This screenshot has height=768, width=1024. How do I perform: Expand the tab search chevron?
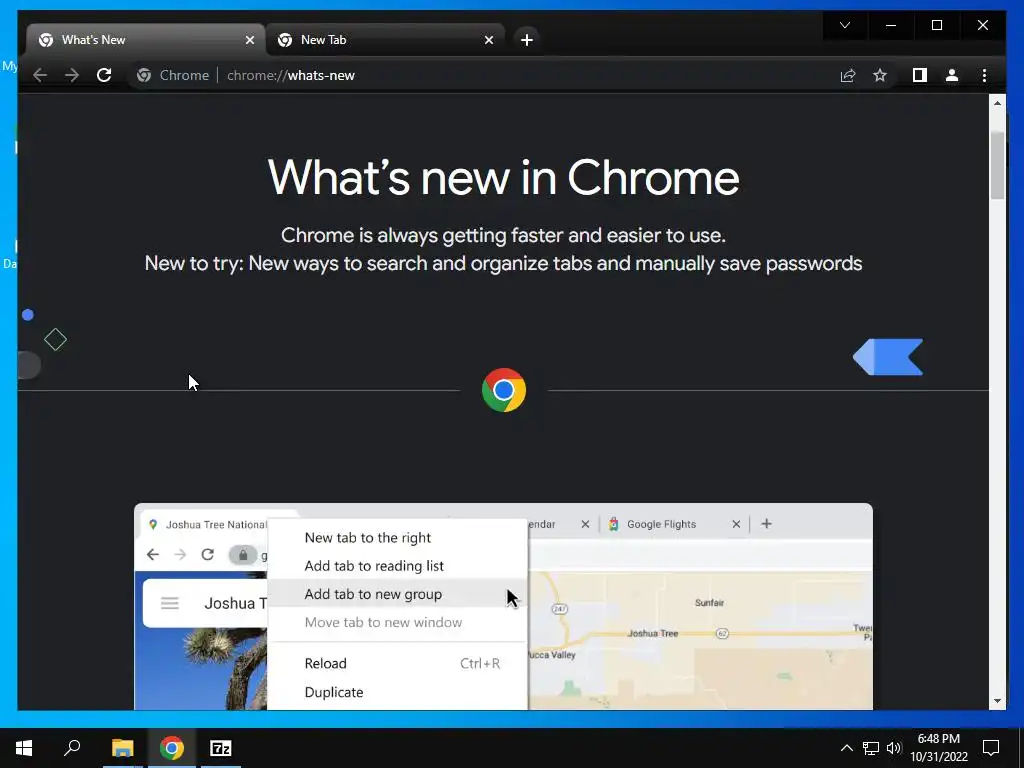(845, 25)
